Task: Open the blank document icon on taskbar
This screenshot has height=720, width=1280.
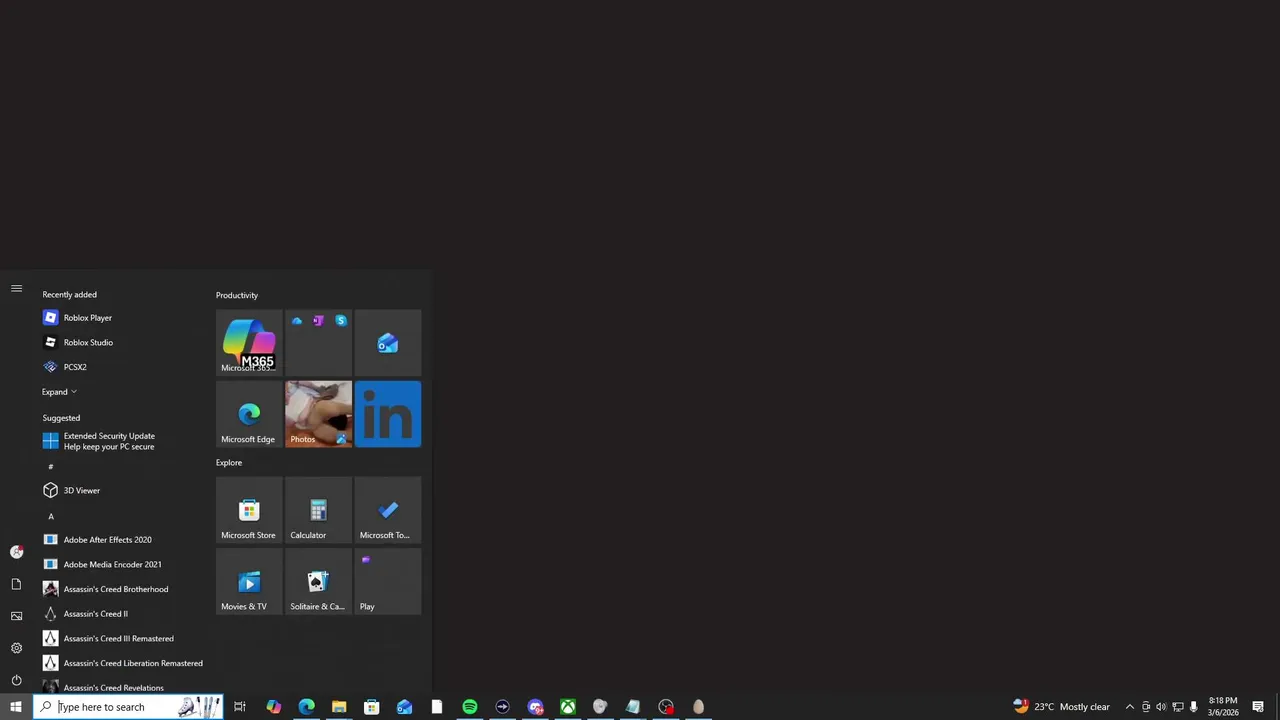Action: click(x=437, y=707)
